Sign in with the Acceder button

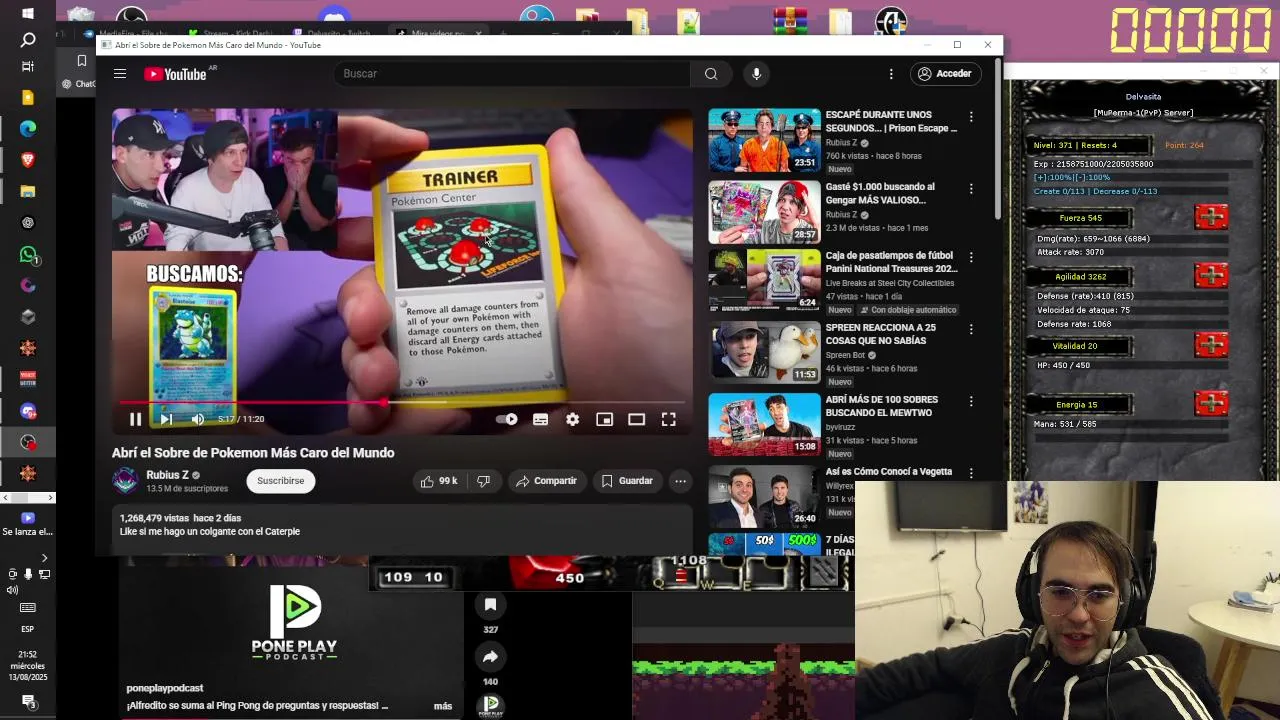pos(945,74)
